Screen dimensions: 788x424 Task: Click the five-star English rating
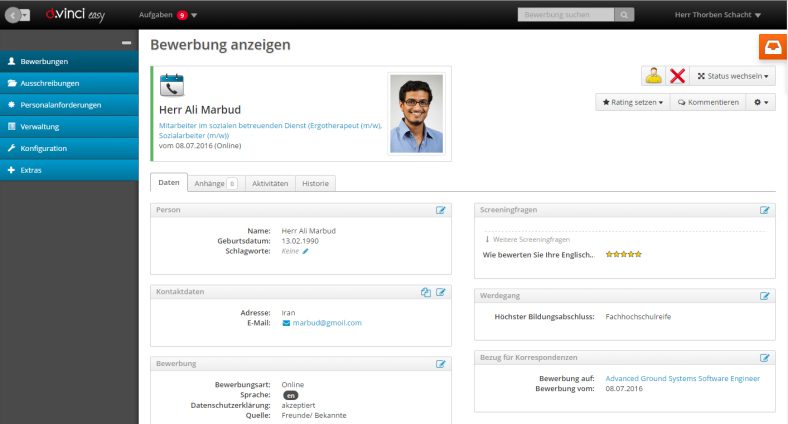coord(624,254)
